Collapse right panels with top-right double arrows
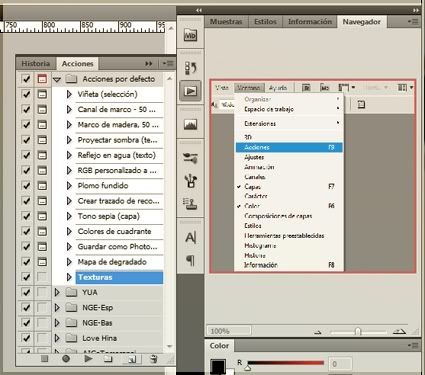The width and height of the screenshot is (425, 375). [x=416, y=10]
